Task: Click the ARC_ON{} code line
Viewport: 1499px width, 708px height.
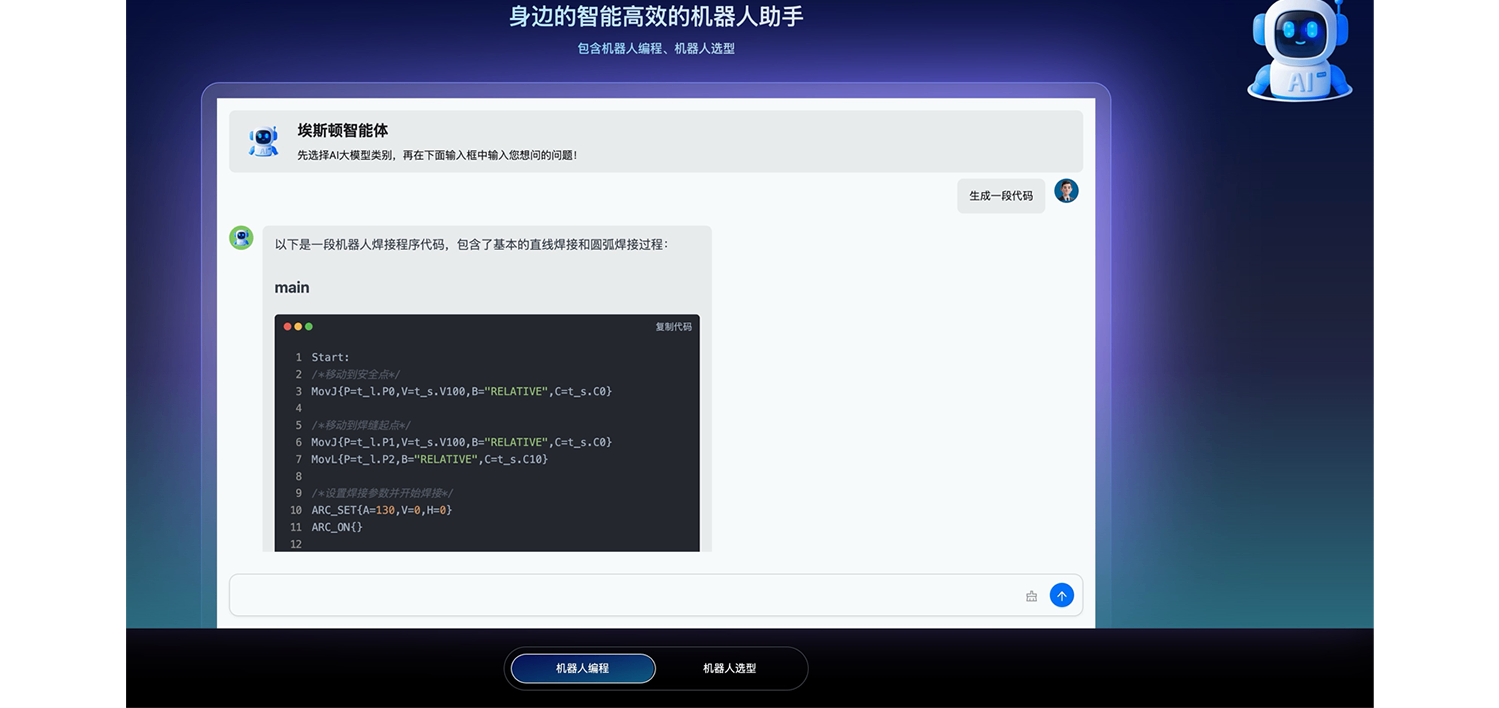Action: pos(337,527)
